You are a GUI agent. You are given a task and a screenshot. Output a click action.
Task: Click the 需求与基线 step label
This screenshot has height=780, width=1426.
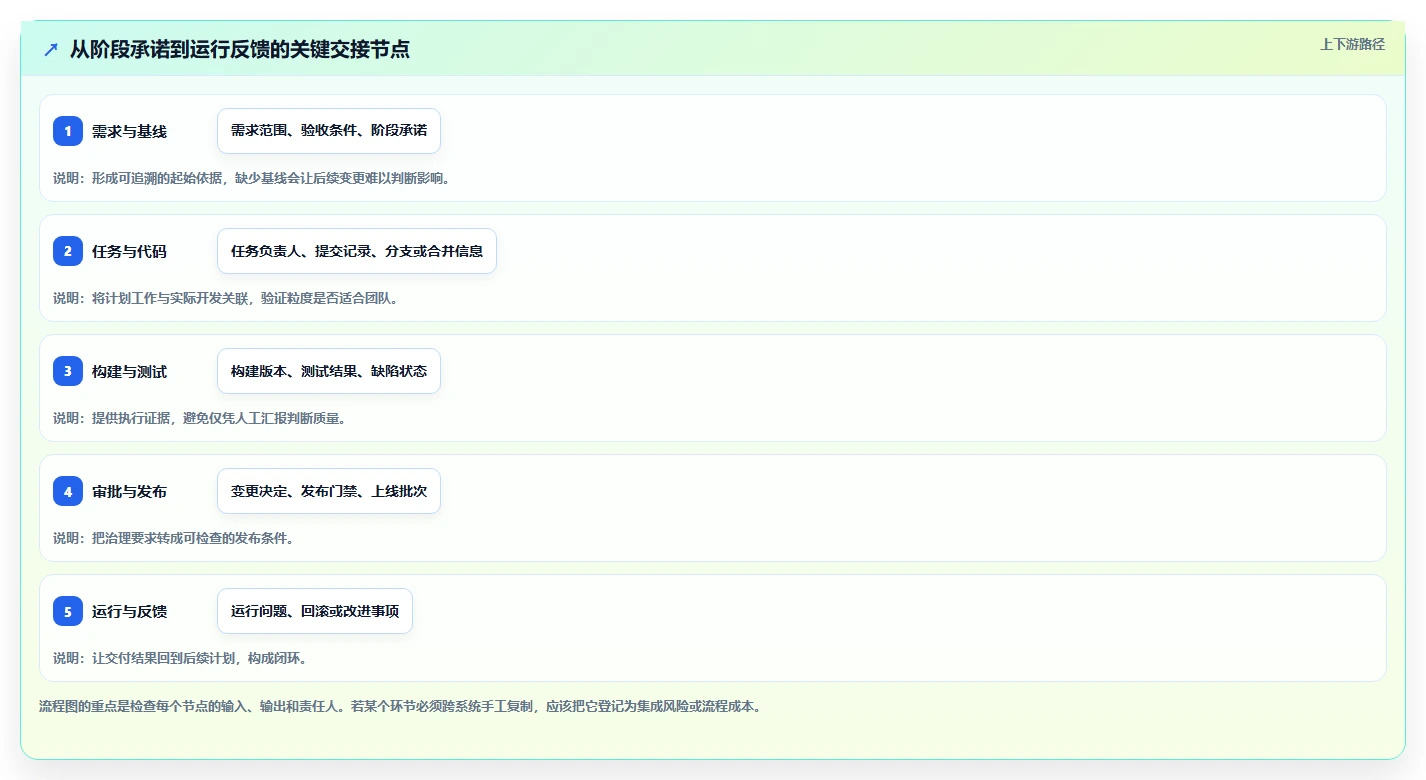click(129, 131)
